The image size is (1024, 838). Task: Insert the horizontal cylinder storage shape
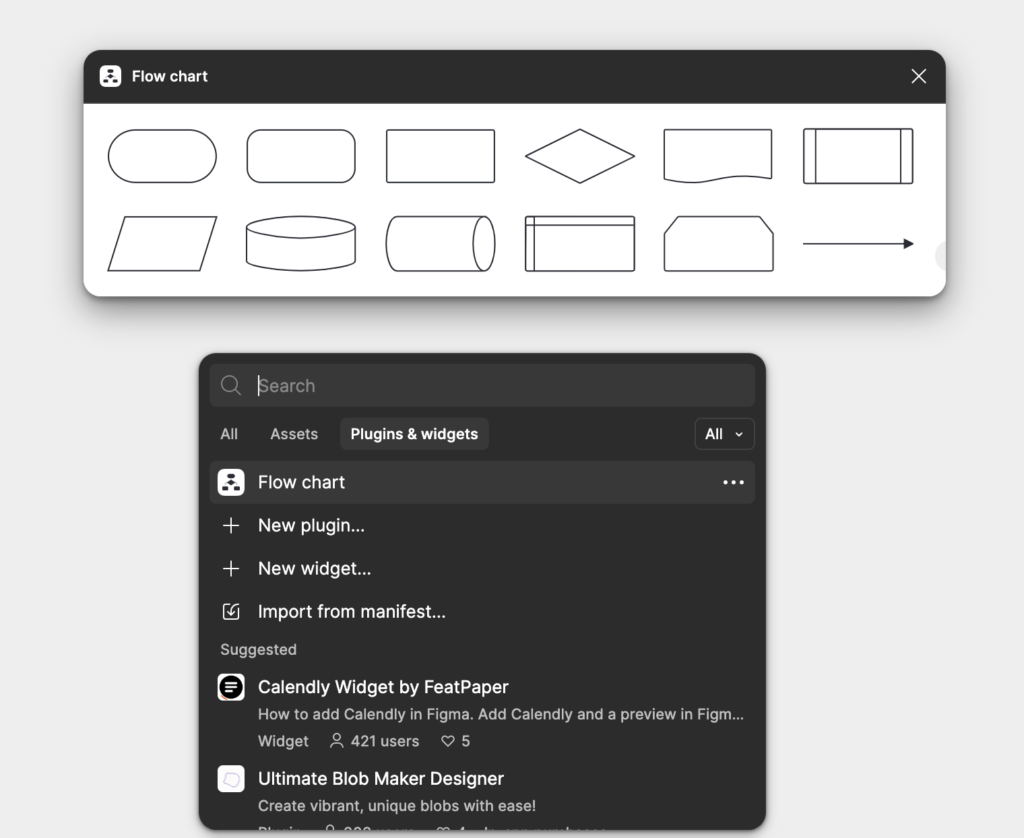[x=440, y=244]
